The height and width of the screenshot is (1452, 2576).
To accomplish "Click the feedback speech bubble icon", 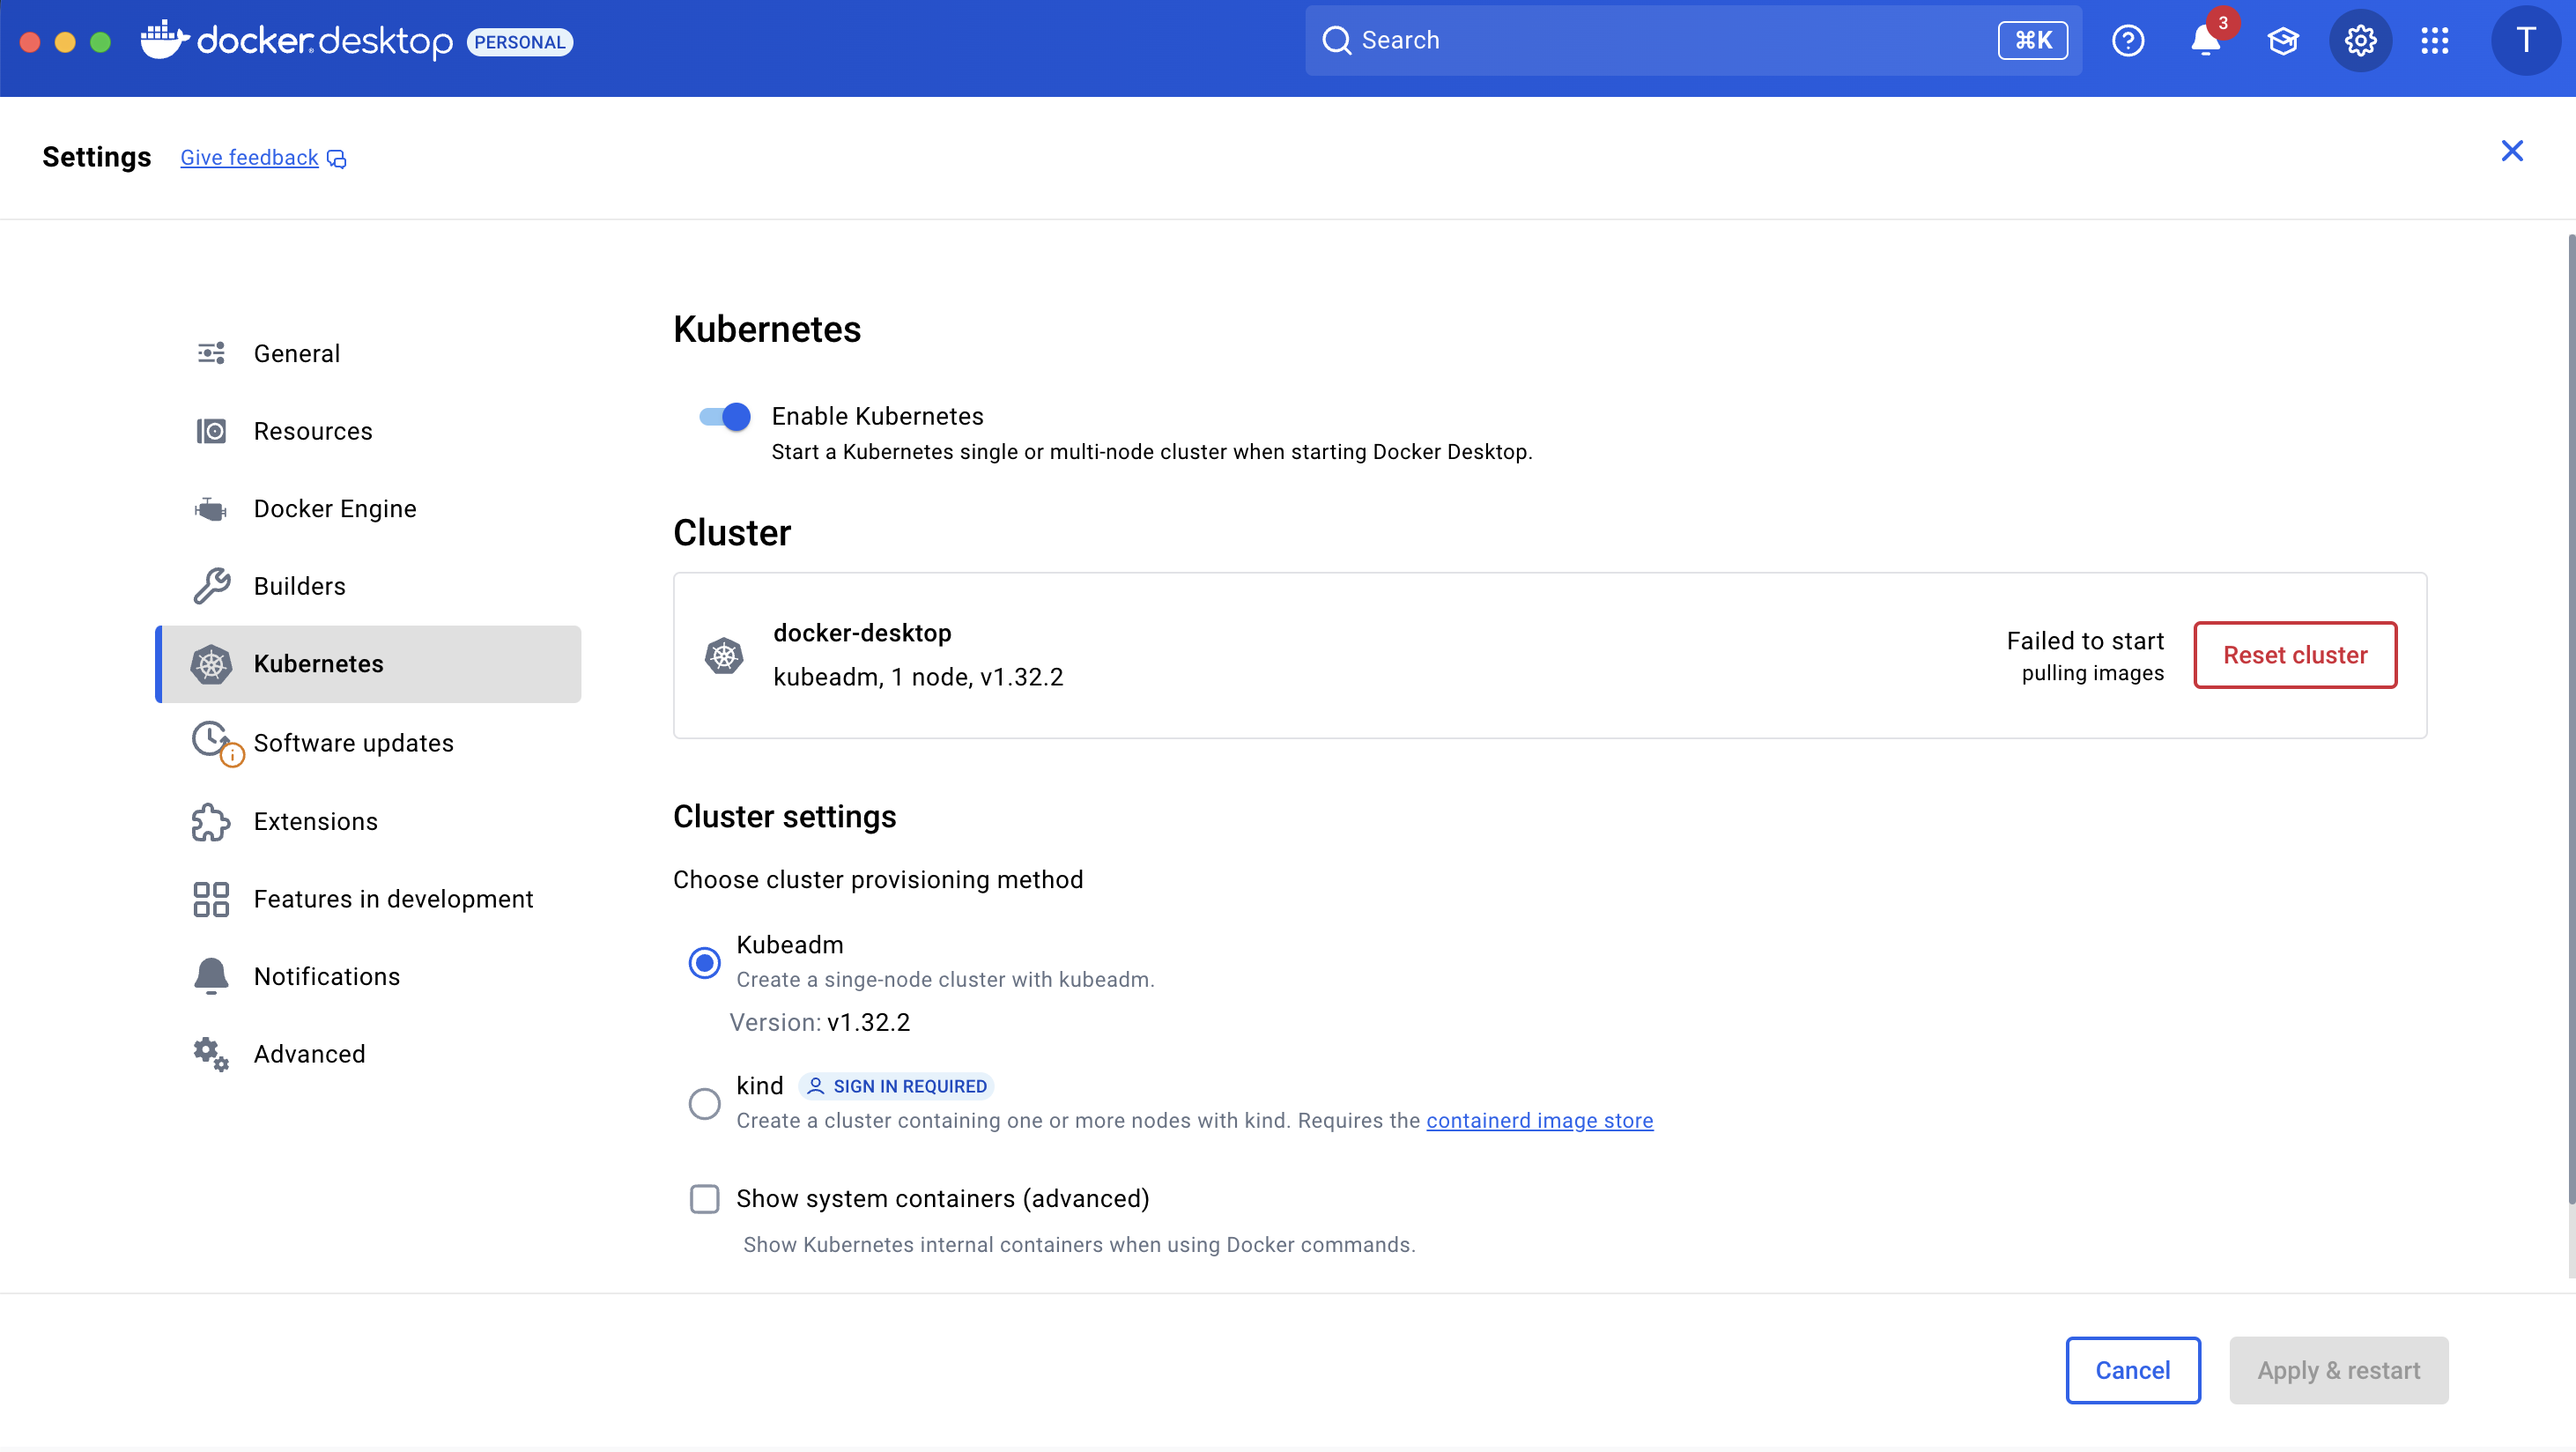I will click(x=337, y=159).
